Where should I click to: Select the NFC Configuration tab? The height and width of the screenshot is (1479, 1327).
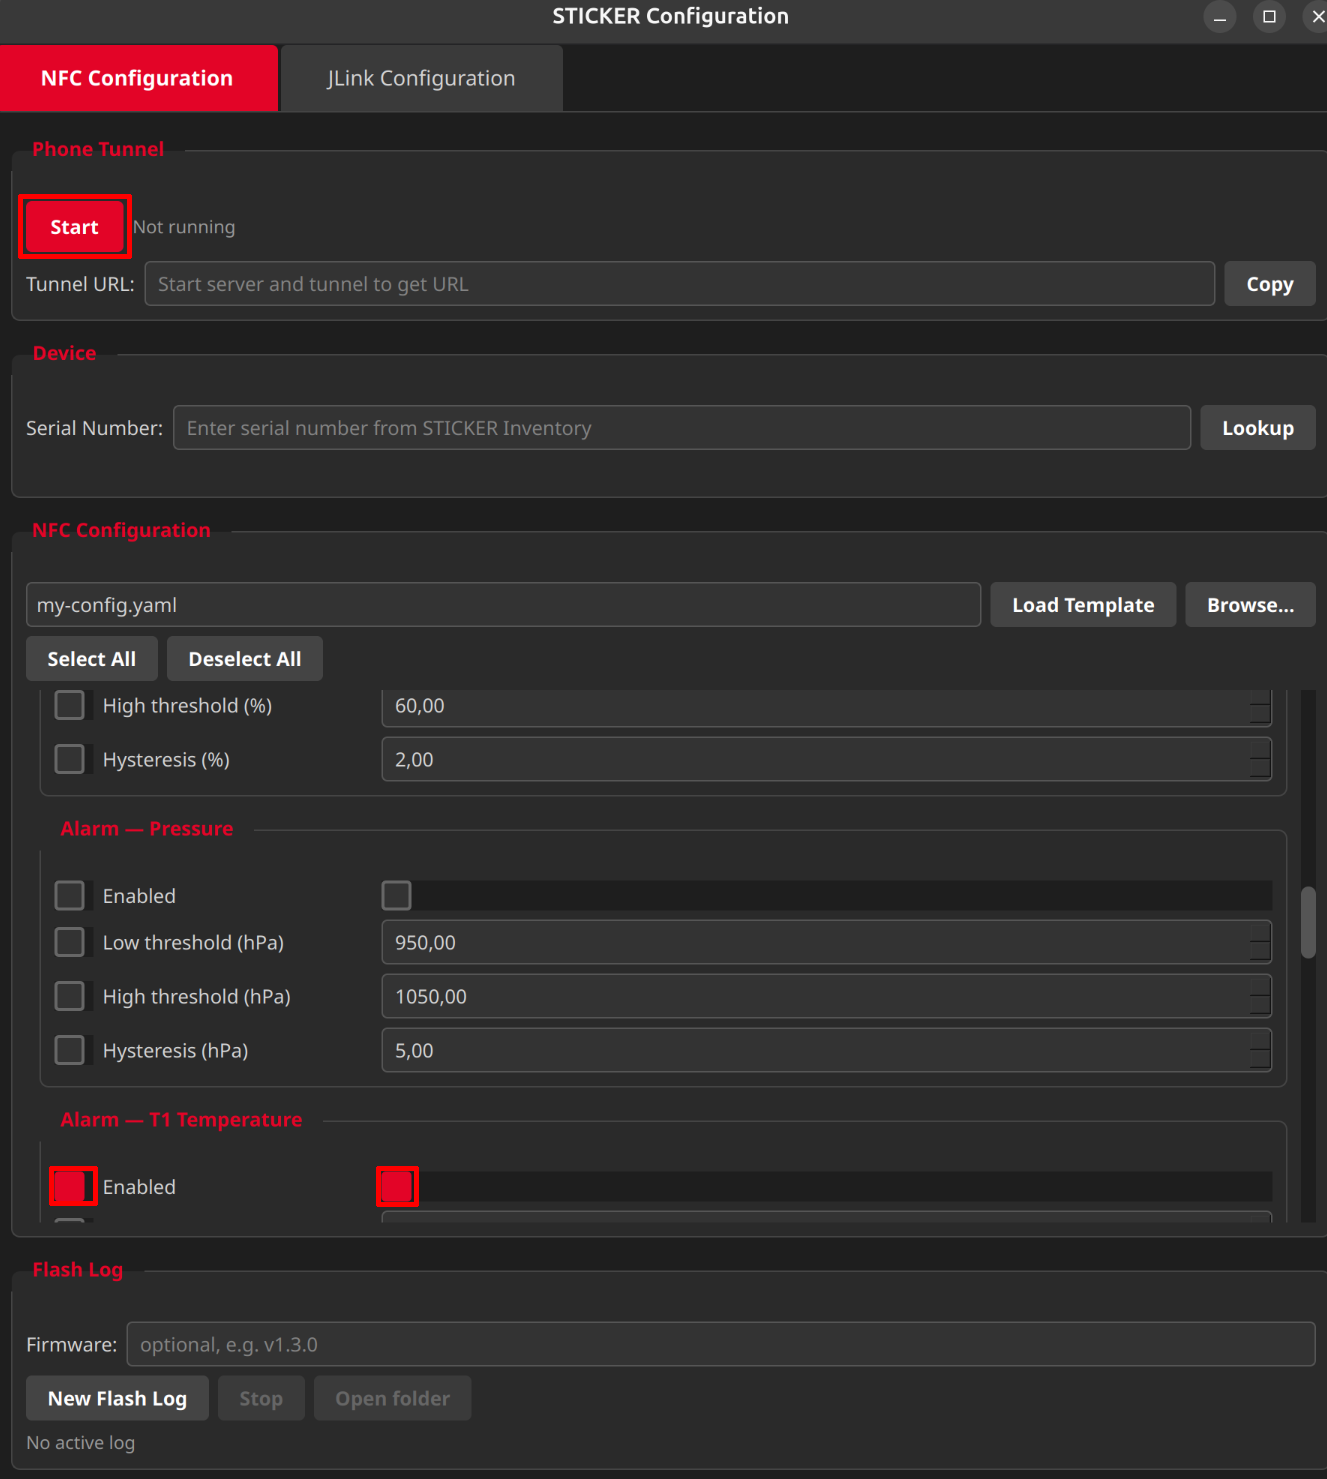click(138, 78)
